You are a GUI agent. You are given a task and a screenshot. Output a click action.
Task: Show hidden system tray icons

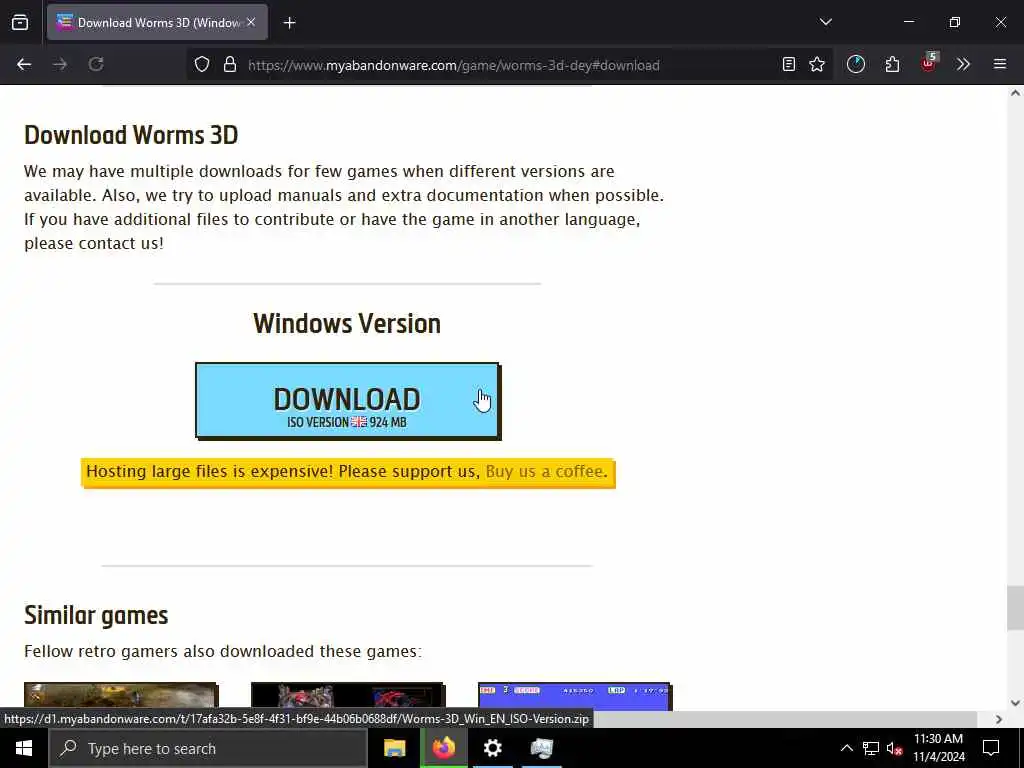point(846,748)
